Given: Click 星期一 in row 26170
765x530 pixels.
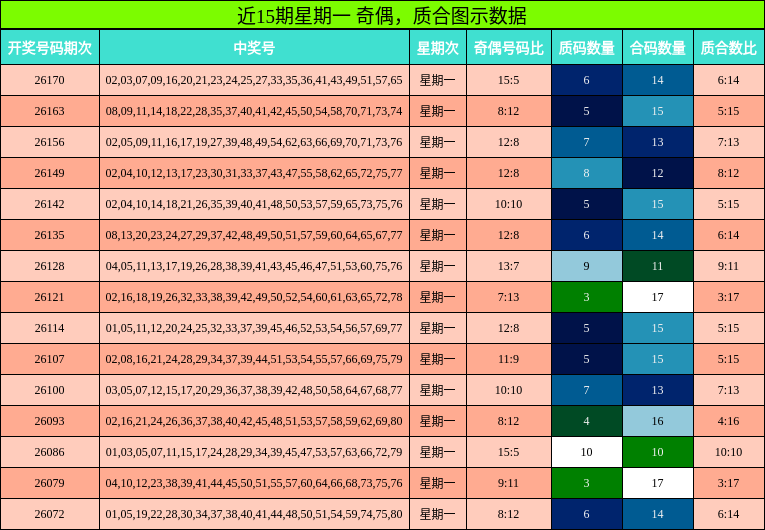Looking at the screenshot, I should (x=438, y=80).
